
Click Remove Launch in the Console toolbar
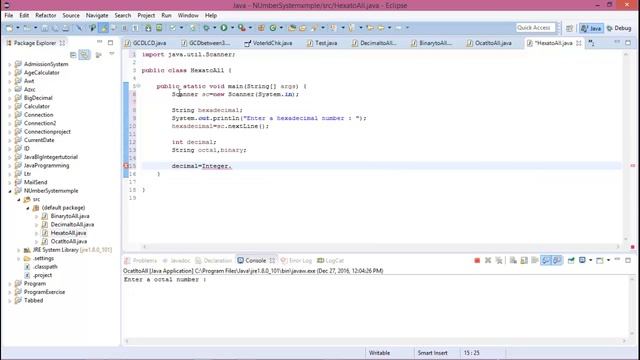click(488, 260)
